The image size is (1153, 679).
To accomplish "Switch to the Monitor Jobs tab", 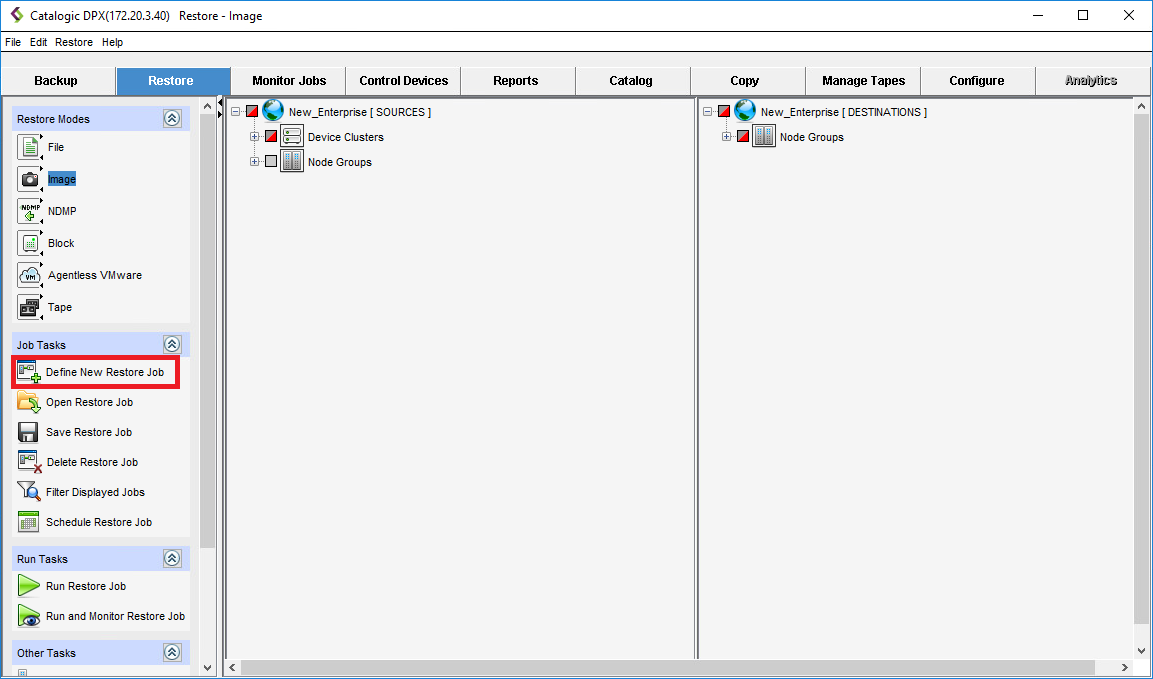I will pos(288,81).
